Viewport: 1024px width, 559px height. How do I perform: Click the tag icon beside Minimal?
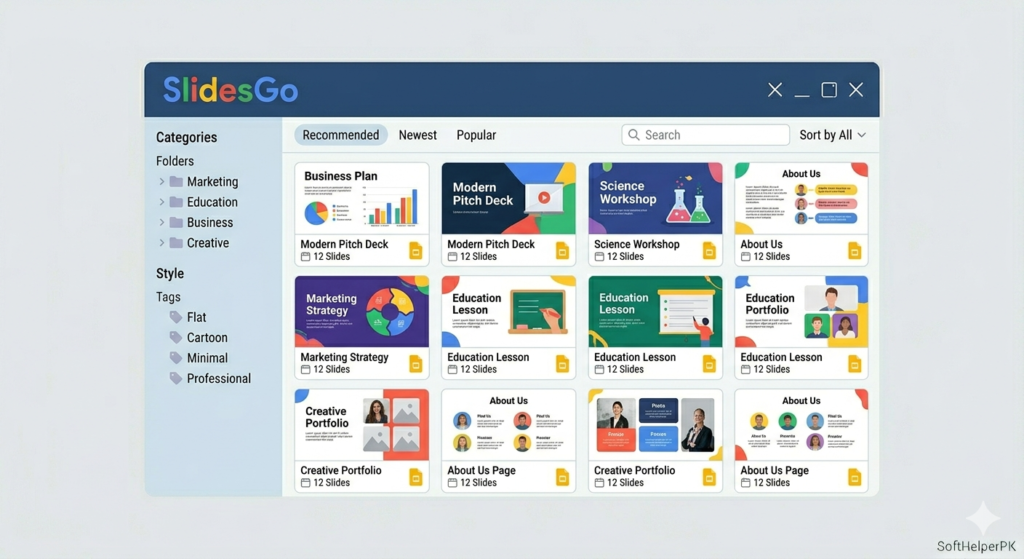176,357
